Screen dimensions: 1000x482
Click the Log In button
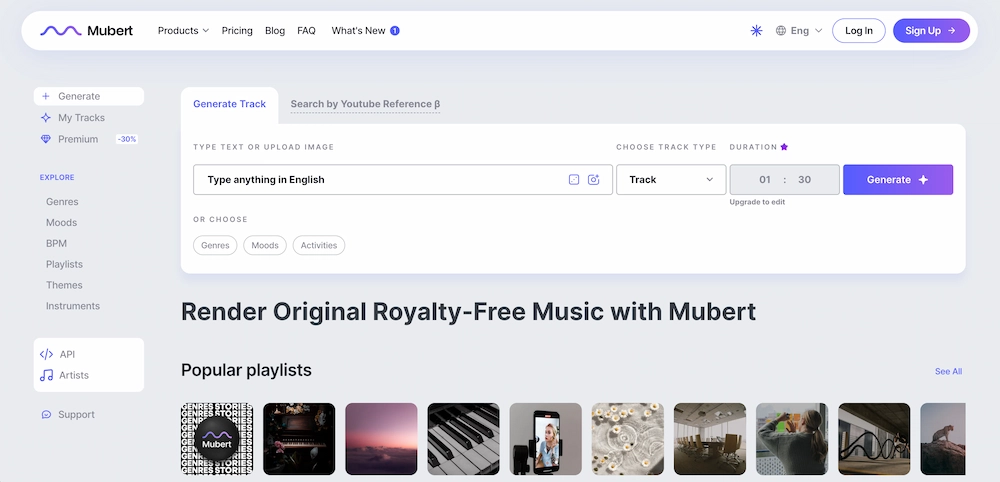point(858,31)
